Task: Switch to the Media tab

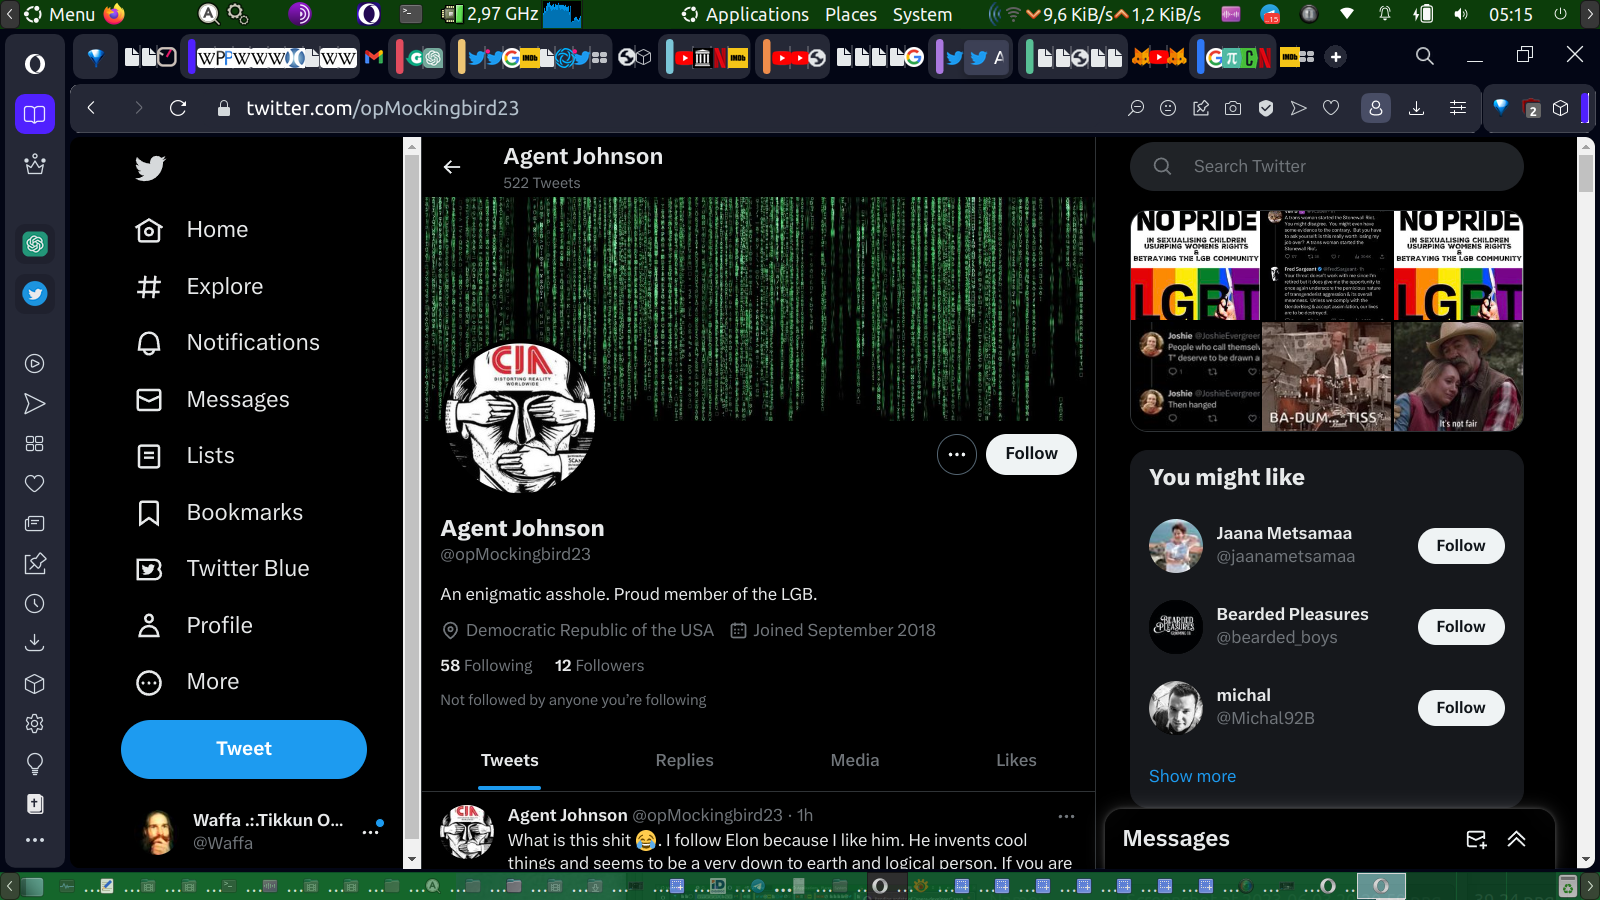Action: coord(854,760)
